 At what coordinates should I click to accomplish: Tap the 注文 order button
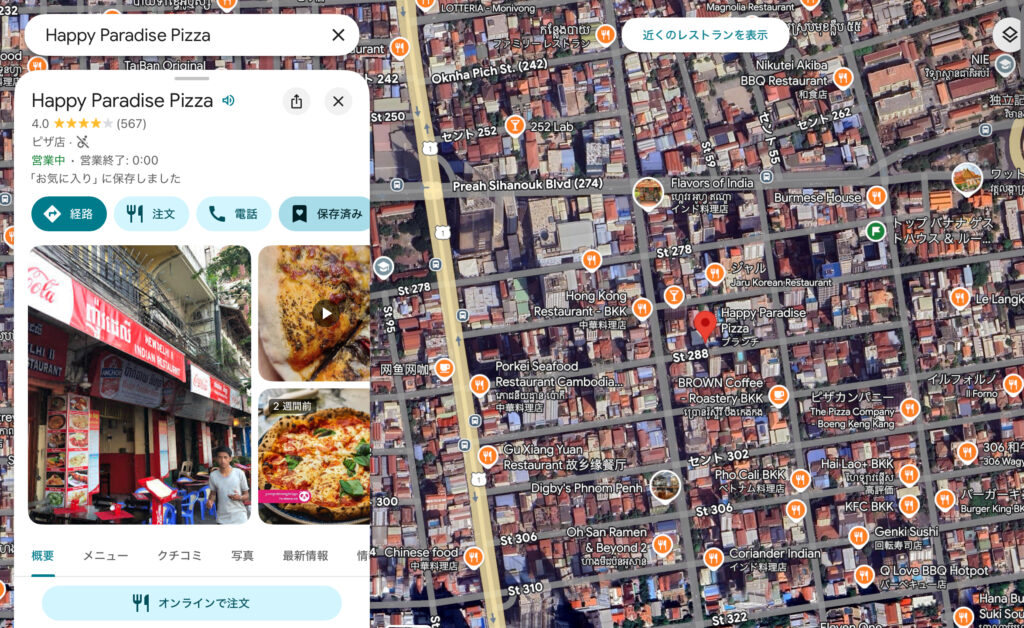pyautogui.click(x=152, y=213)
